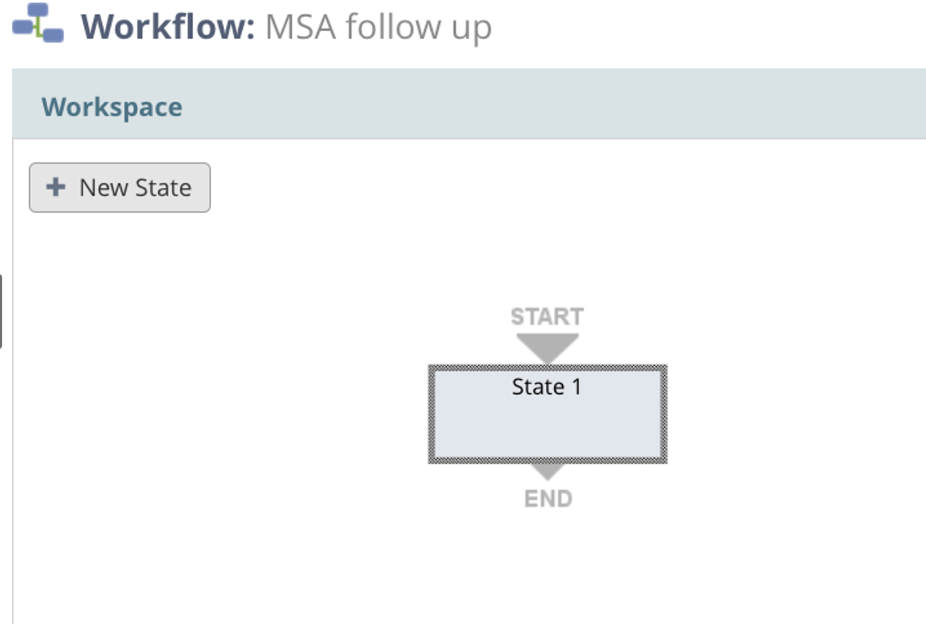Click the END label in the diagram
Image resolution: width=926 pixels, height=624 pixels.
(x=546, y=497)
